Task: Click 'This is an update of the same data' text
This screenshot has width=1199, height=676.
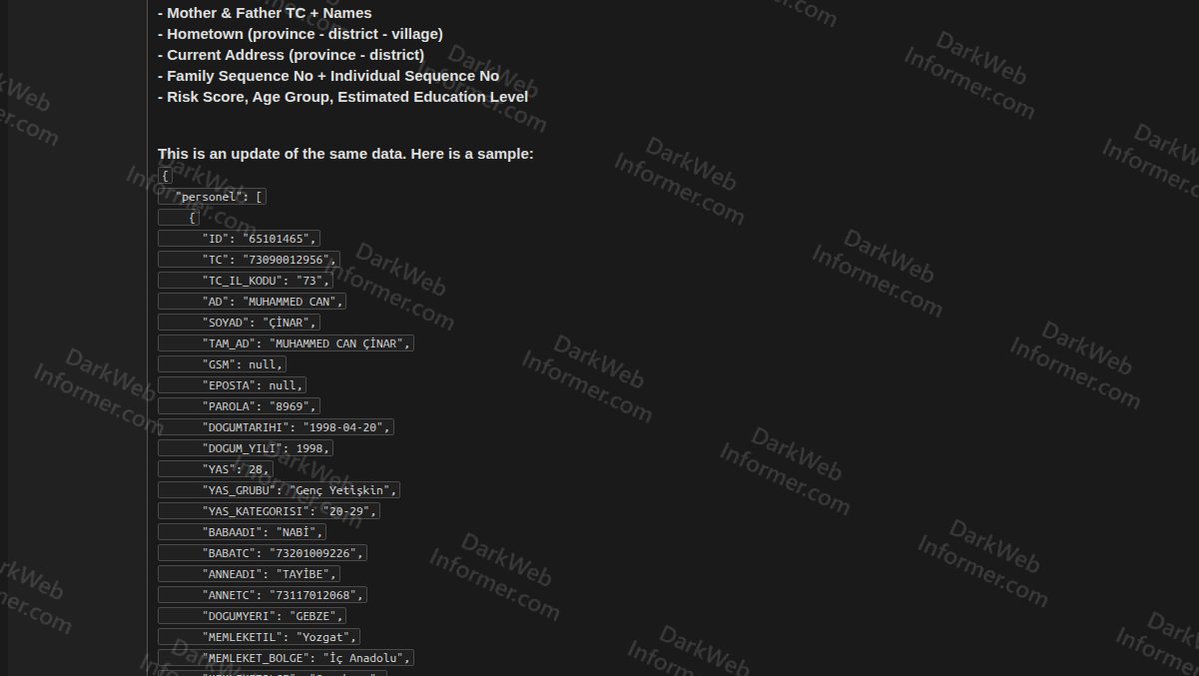Action: pos(346,154)
